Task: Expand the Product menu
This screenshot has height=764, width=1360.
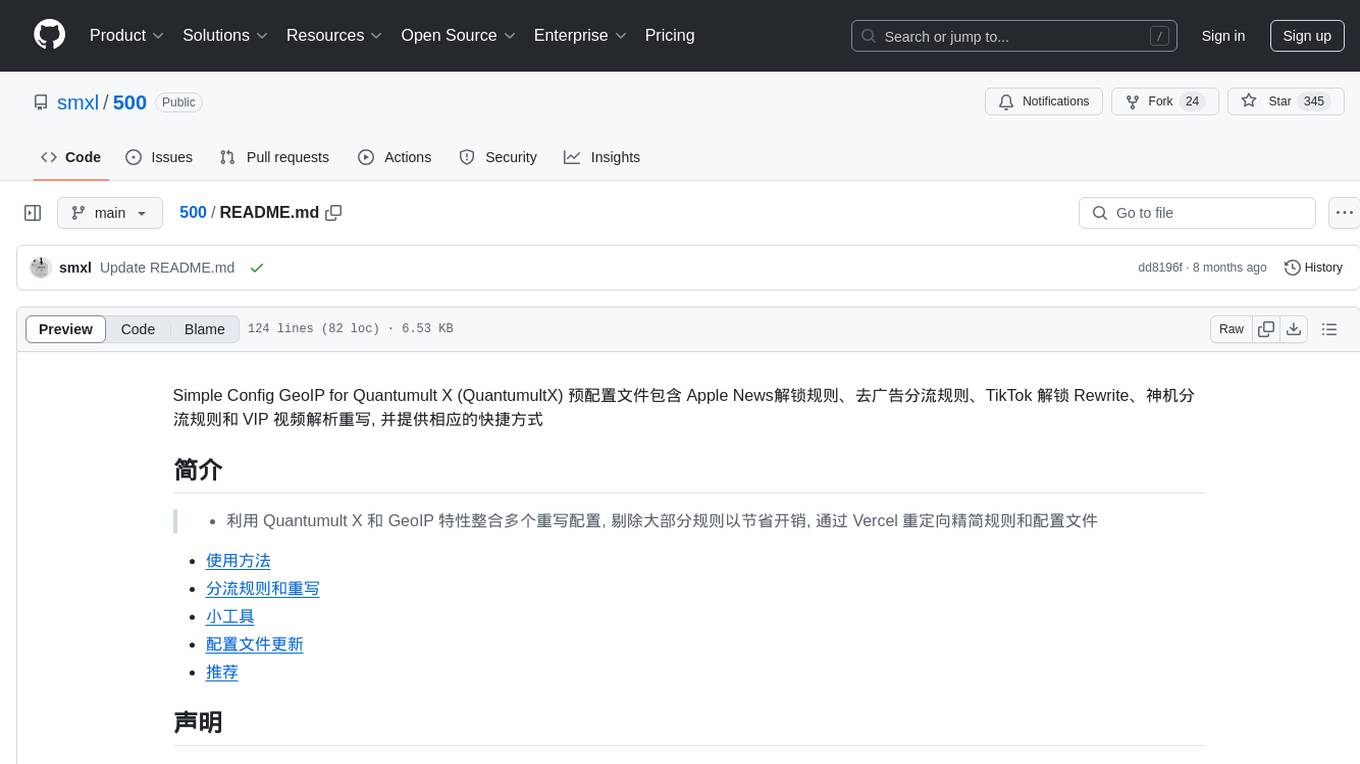Action: pyautogui.click(x=127, y=35)
